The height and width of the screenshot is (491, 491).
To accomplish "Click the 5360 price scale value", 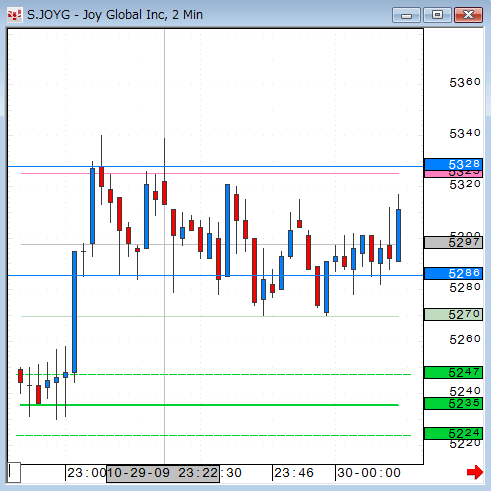I will [x=465, y=82].
